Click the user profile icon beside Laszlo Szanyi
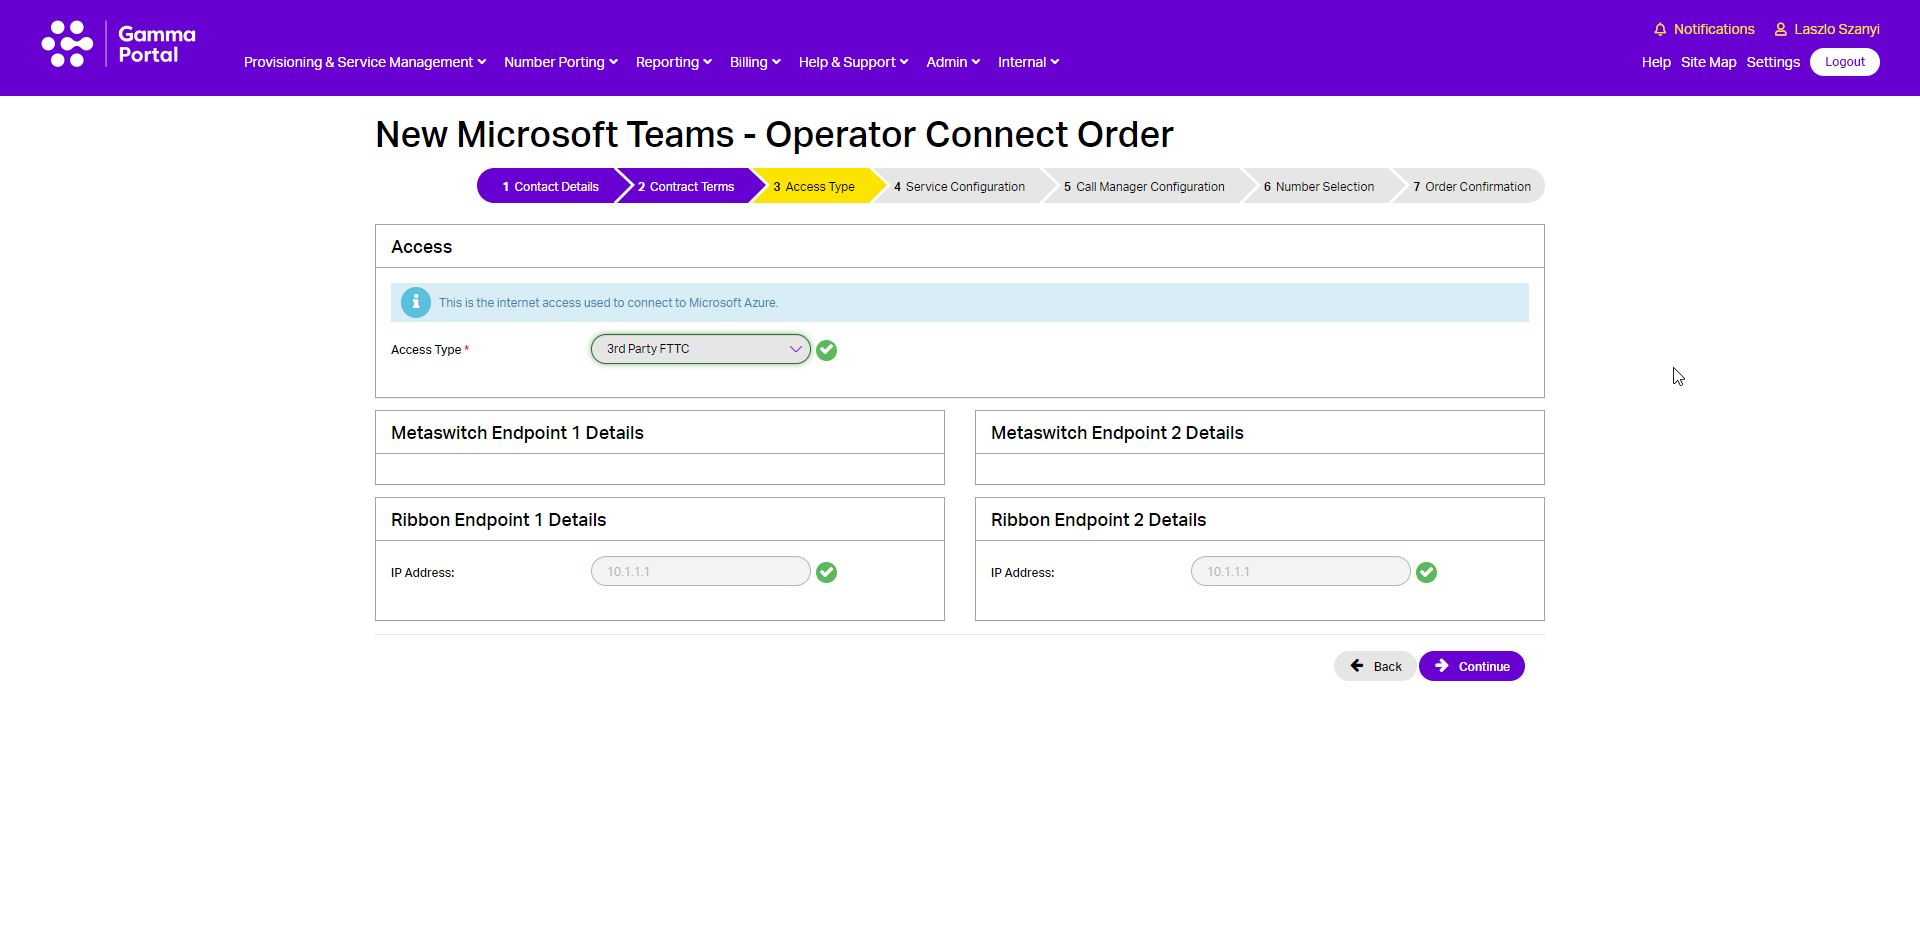Viewport: 1920px width, 937px height. [x=1781, y=30]
